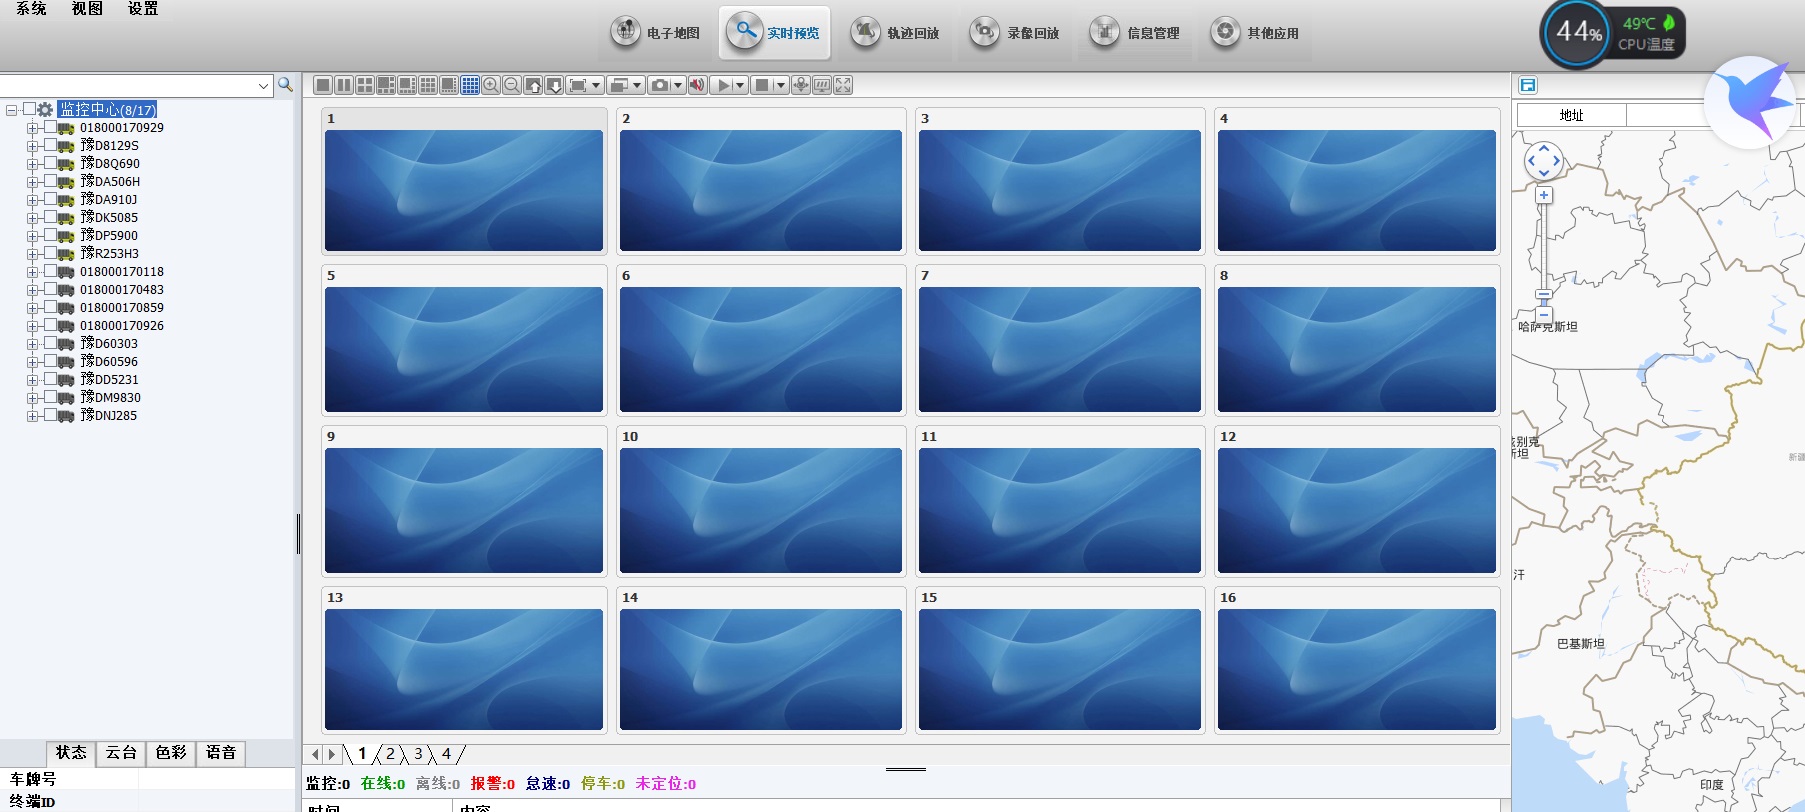Open the vehicle search combo box dropdown

coord(264,86)
